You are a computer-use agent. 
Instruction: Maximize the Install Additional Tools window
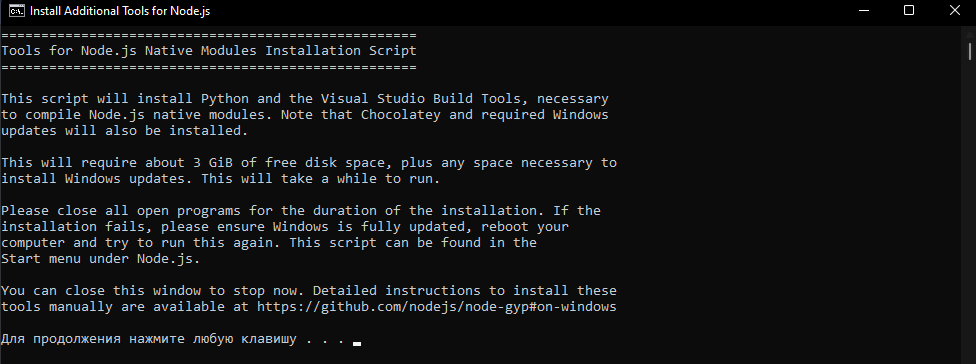(x=909, y=11)
